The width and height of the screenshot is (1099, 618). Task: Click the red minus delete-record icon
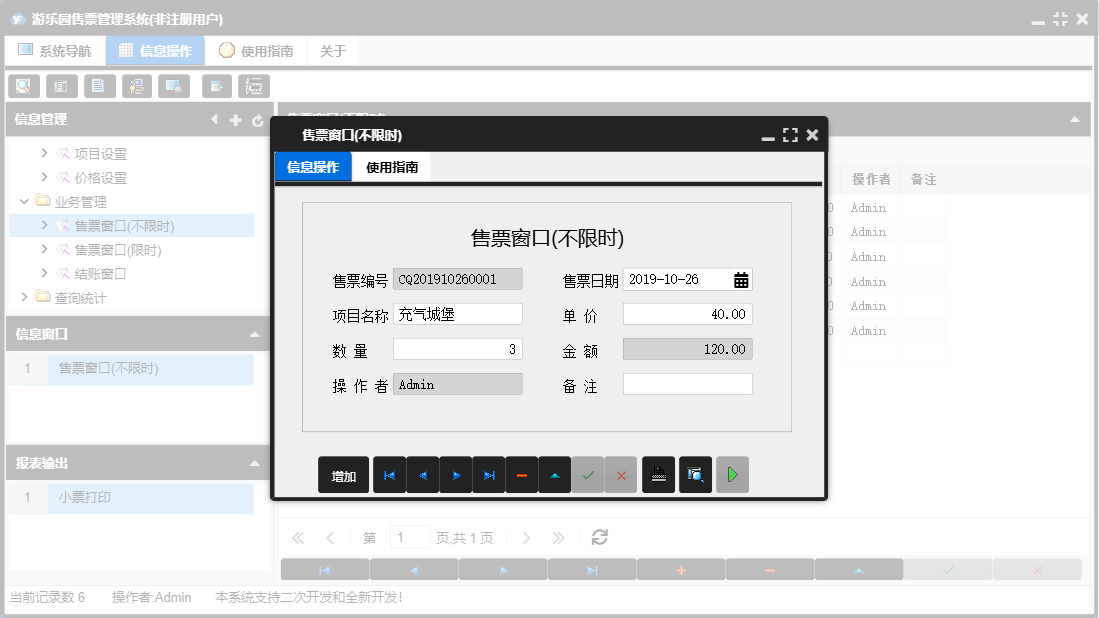(521, 474)
